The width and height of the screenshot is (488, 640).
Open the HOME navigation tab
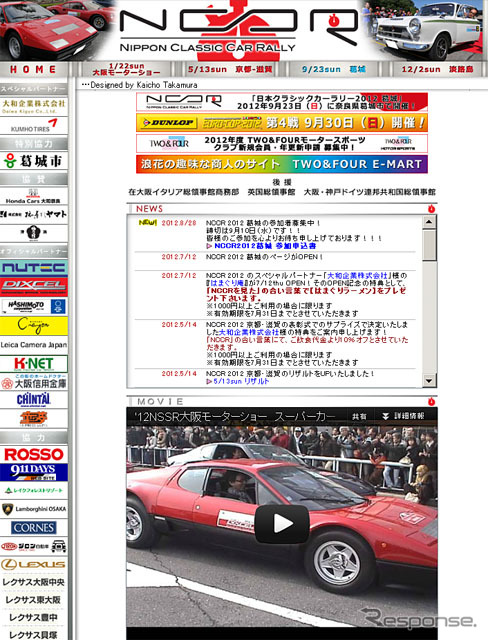(x=33, y=69)
